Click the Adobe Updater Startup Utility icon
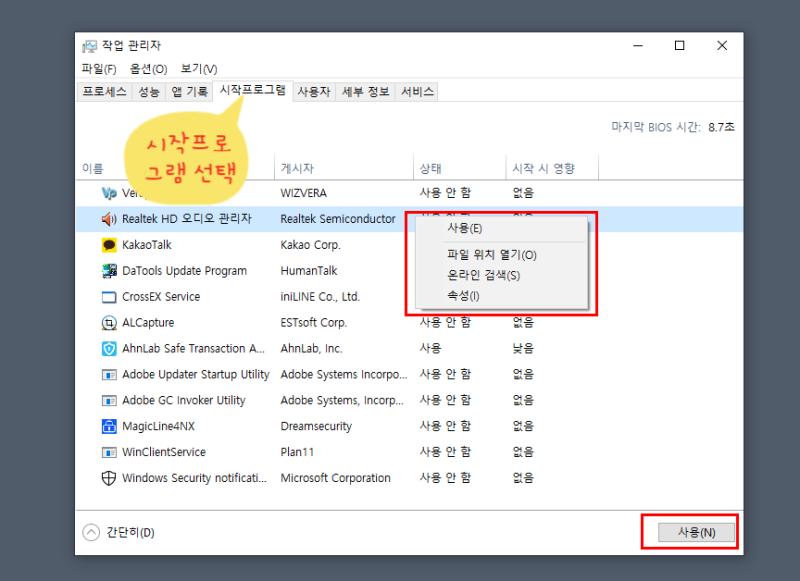800x581 pixels. coord(109,375)
